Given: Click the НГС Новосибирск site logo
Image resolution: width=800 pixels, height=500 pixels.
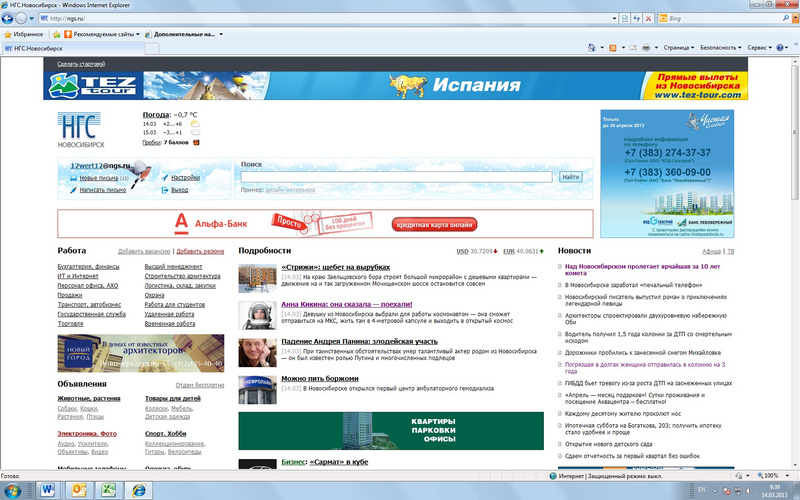Looking at the screenshot, I should click(x=81, y=130).
